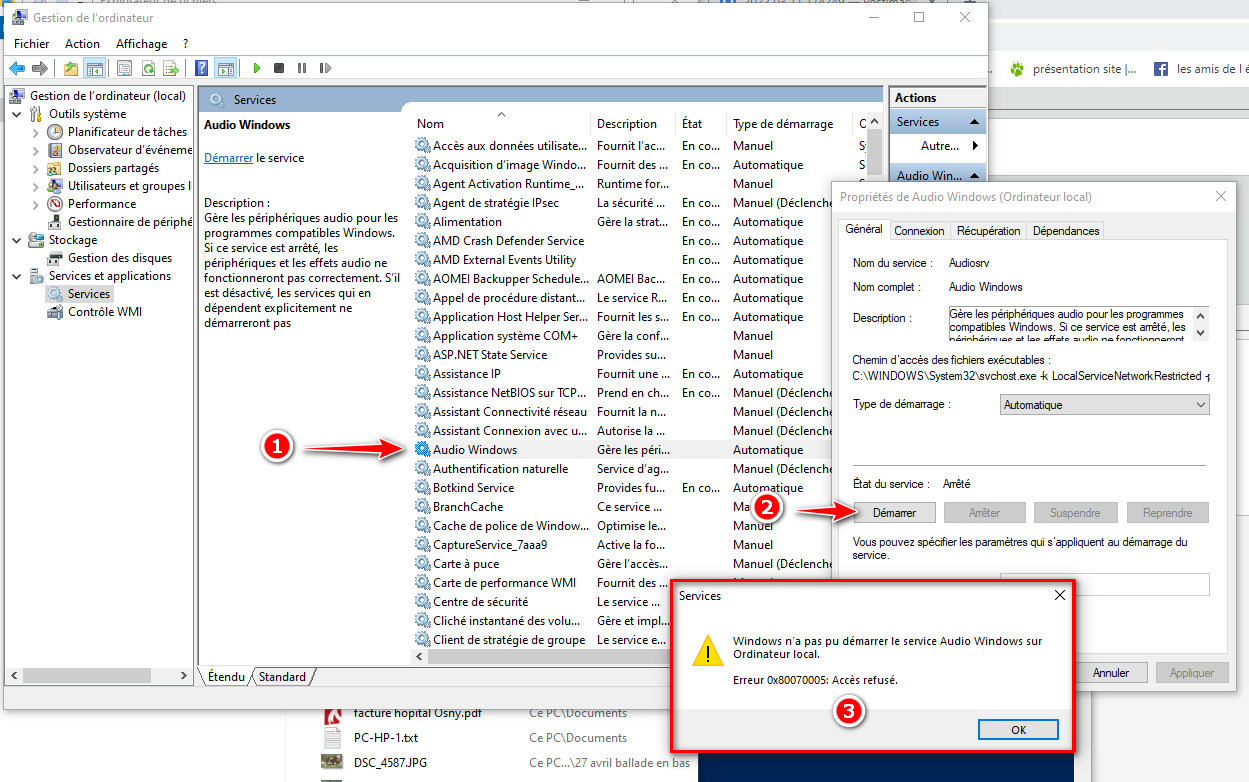Click the Restart service toolbar icon

click(325, 68)
